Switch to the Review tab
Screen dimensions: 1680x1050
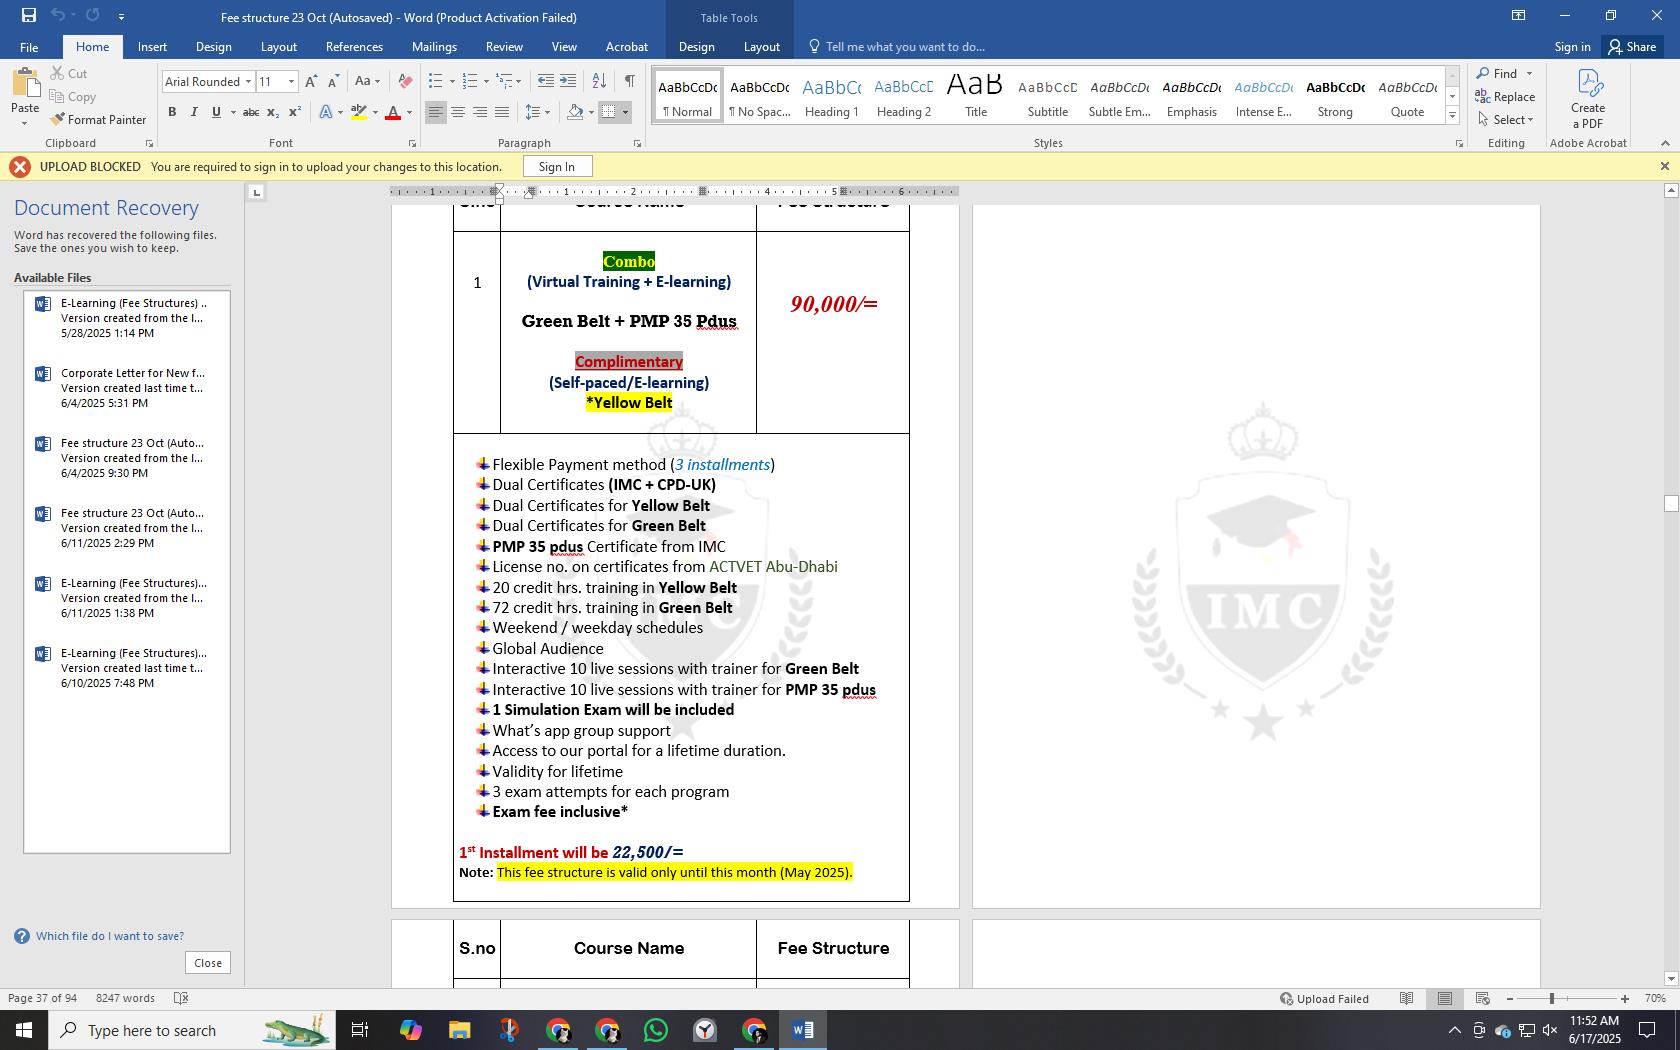(504, 47)
